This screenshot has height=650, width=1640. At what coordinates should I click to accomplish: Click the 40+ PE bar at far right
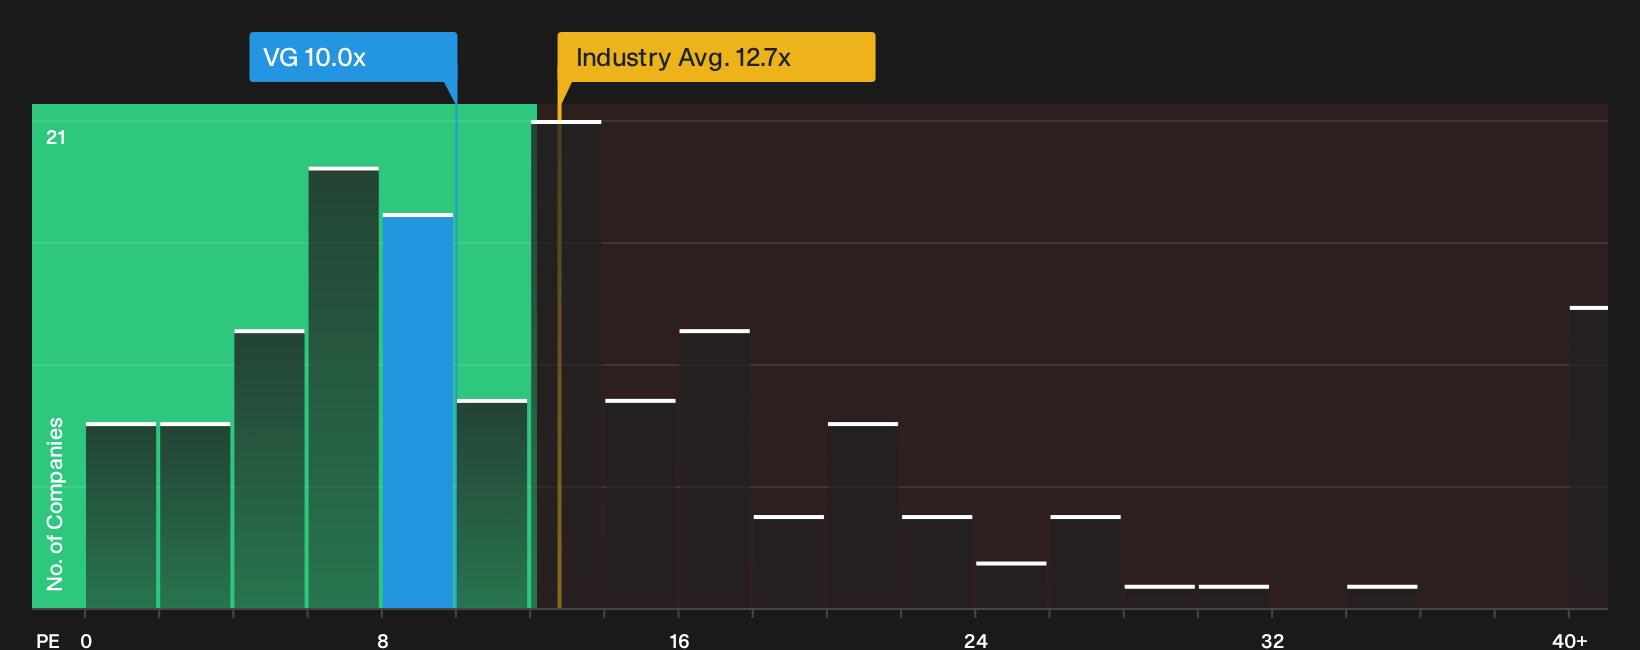pyautogui.click(x=1589, y=457)
